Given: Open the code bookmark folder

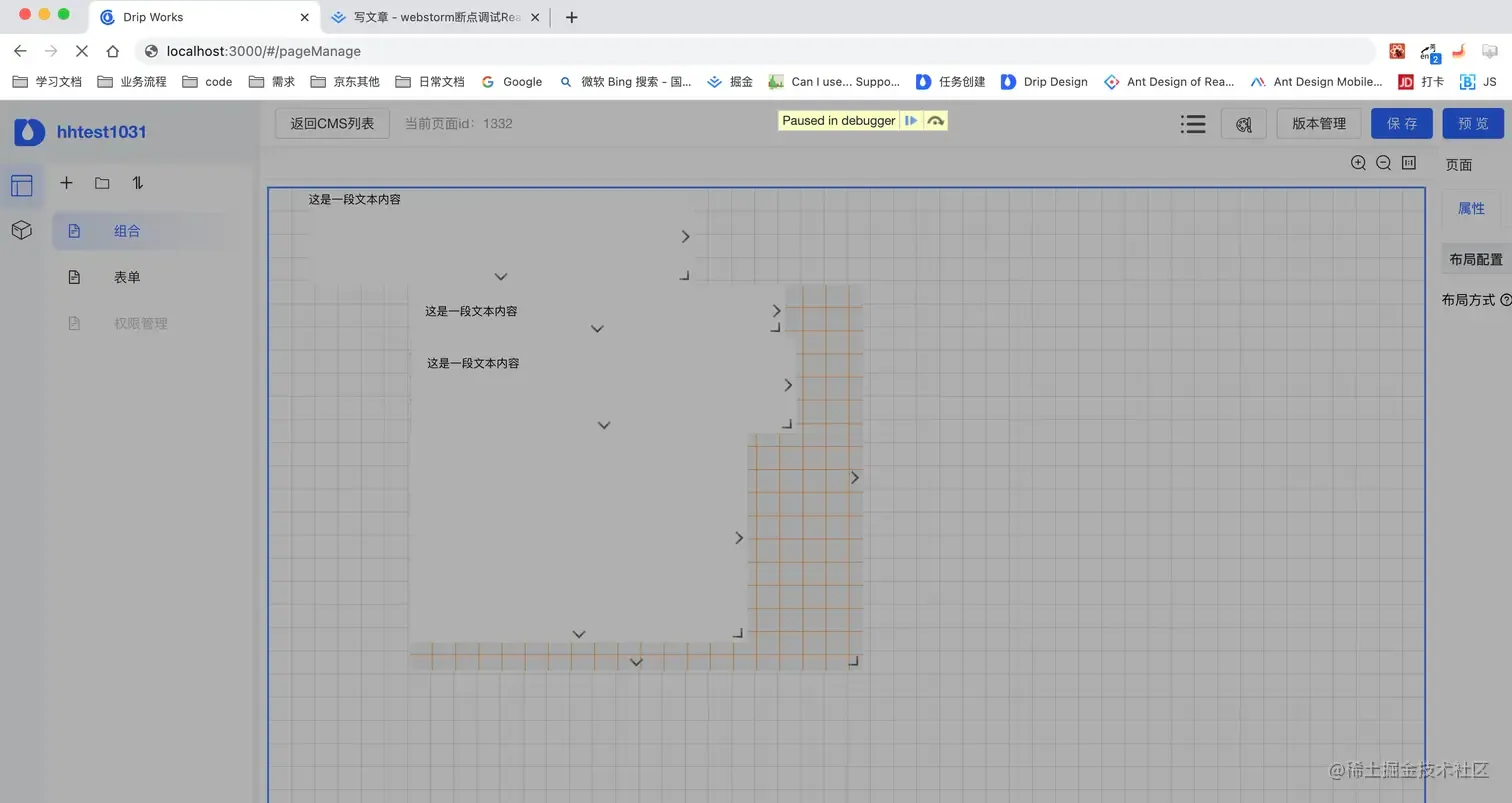Looking at the screenshot, I should coord(207,82).
